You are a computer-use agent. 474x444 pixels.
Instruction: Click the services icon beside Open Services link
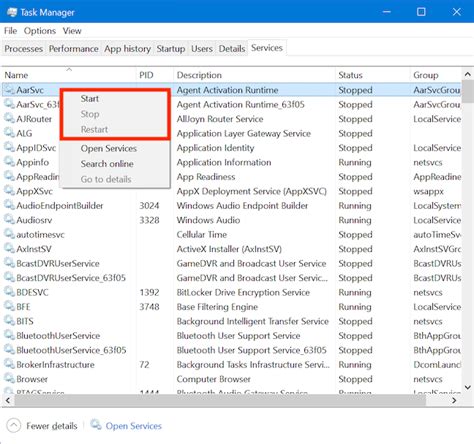96,425
